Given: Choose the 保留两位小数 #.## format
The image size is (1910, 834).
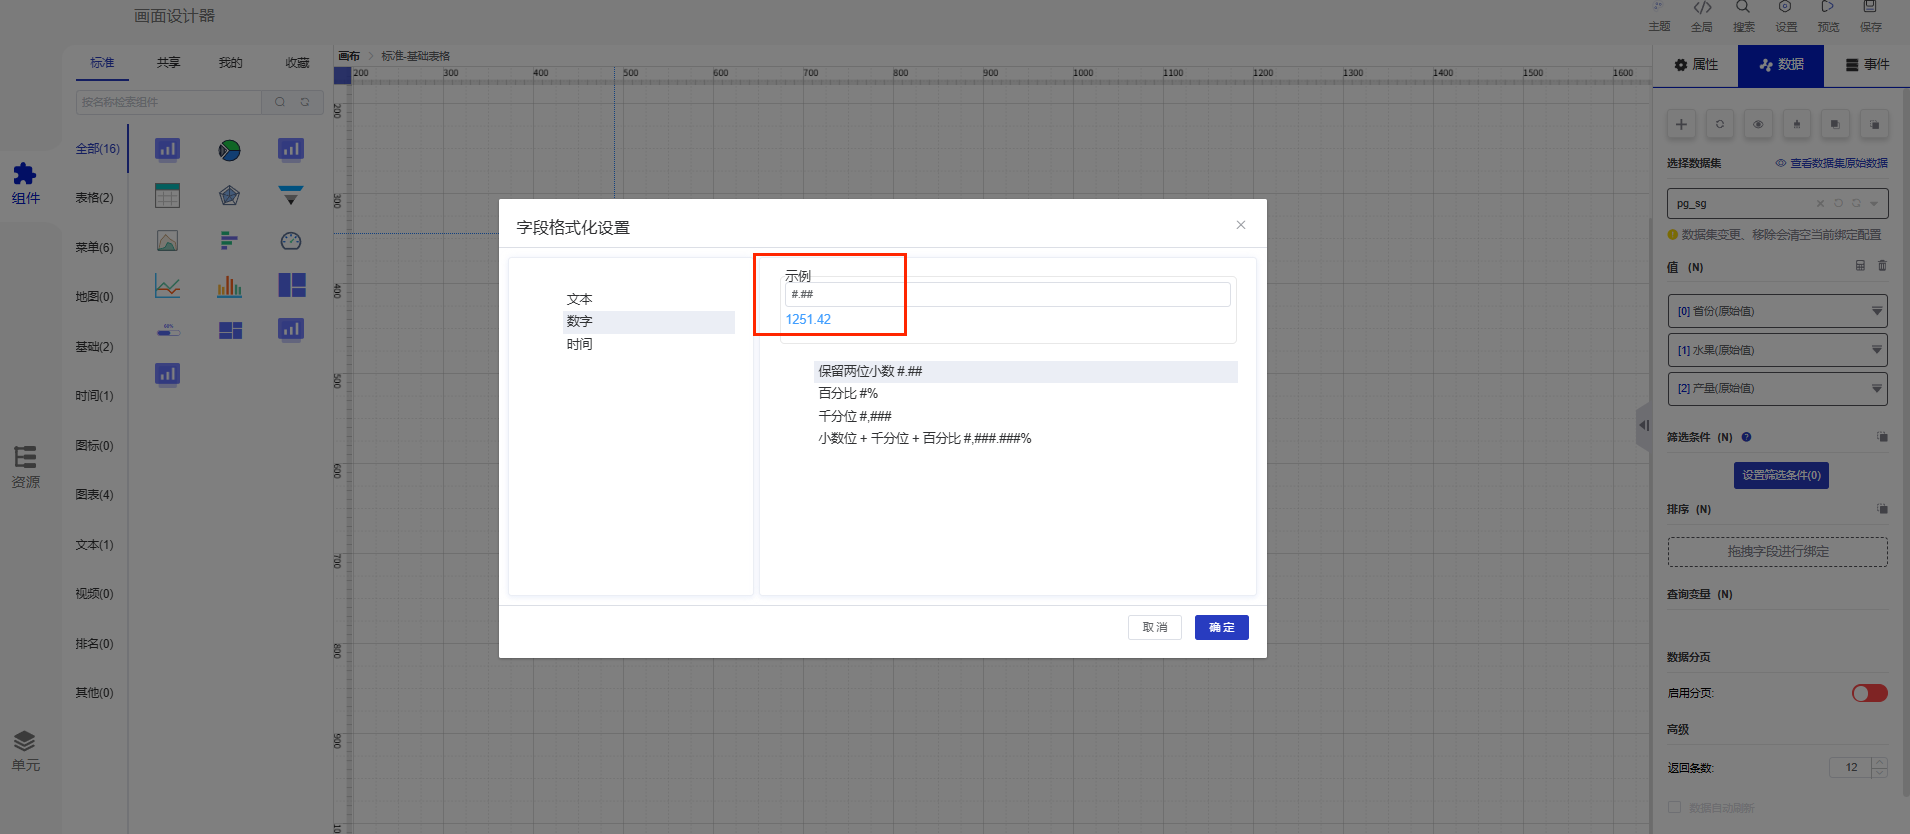Looking at the screenshot, I should (1025, 371).
